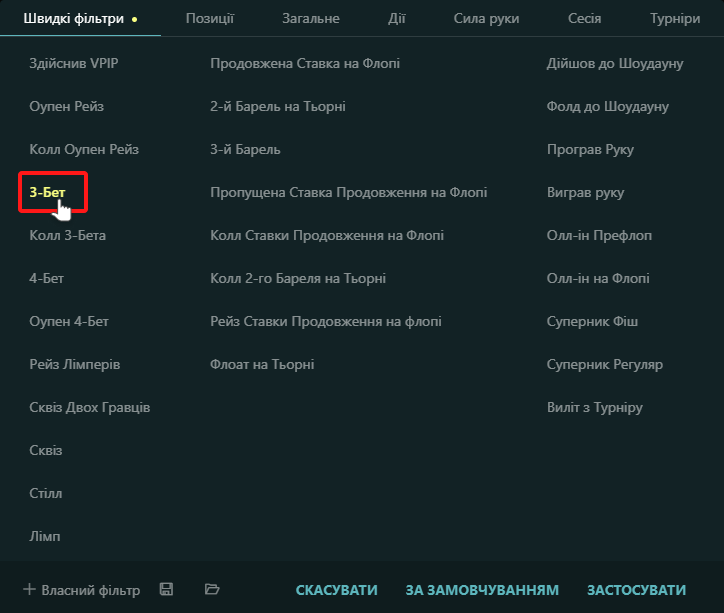Screen dimensions: 724x613
Task: Select the Виліт з Турніру filter
Action: pyautogui.click(x=595, y=407)
